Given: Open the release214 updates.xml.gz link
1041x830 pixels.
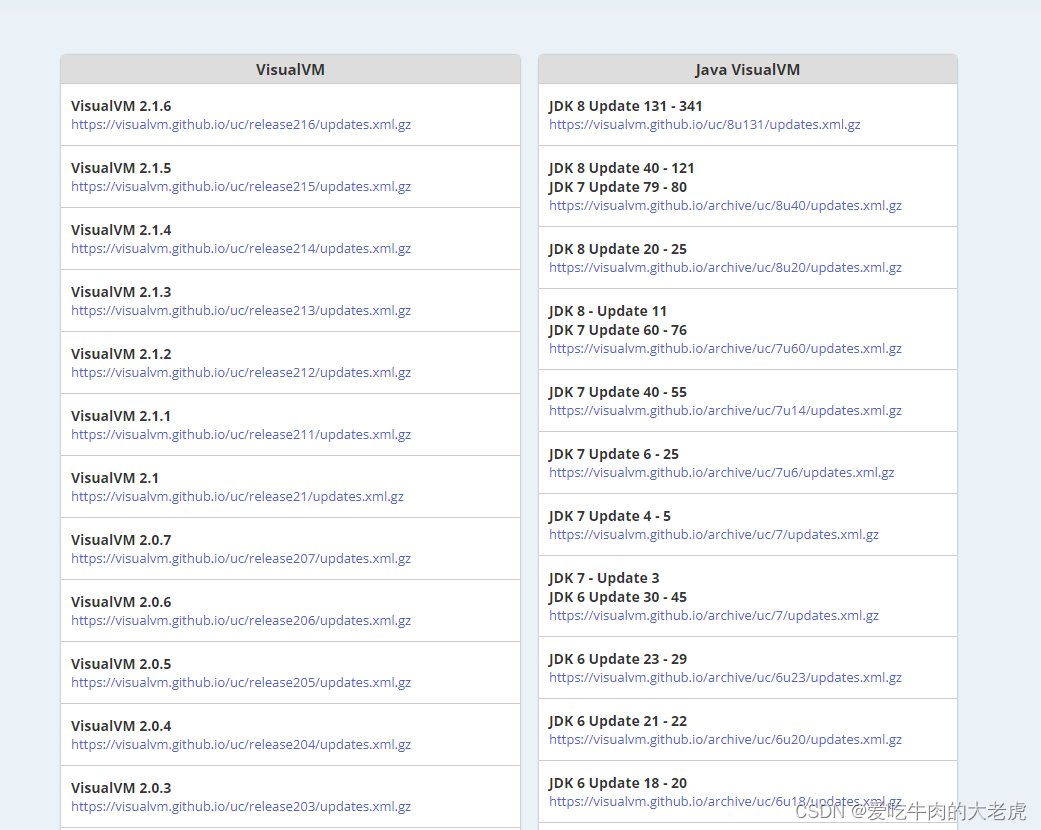Looking at the screenshot, I should (241, 248).
